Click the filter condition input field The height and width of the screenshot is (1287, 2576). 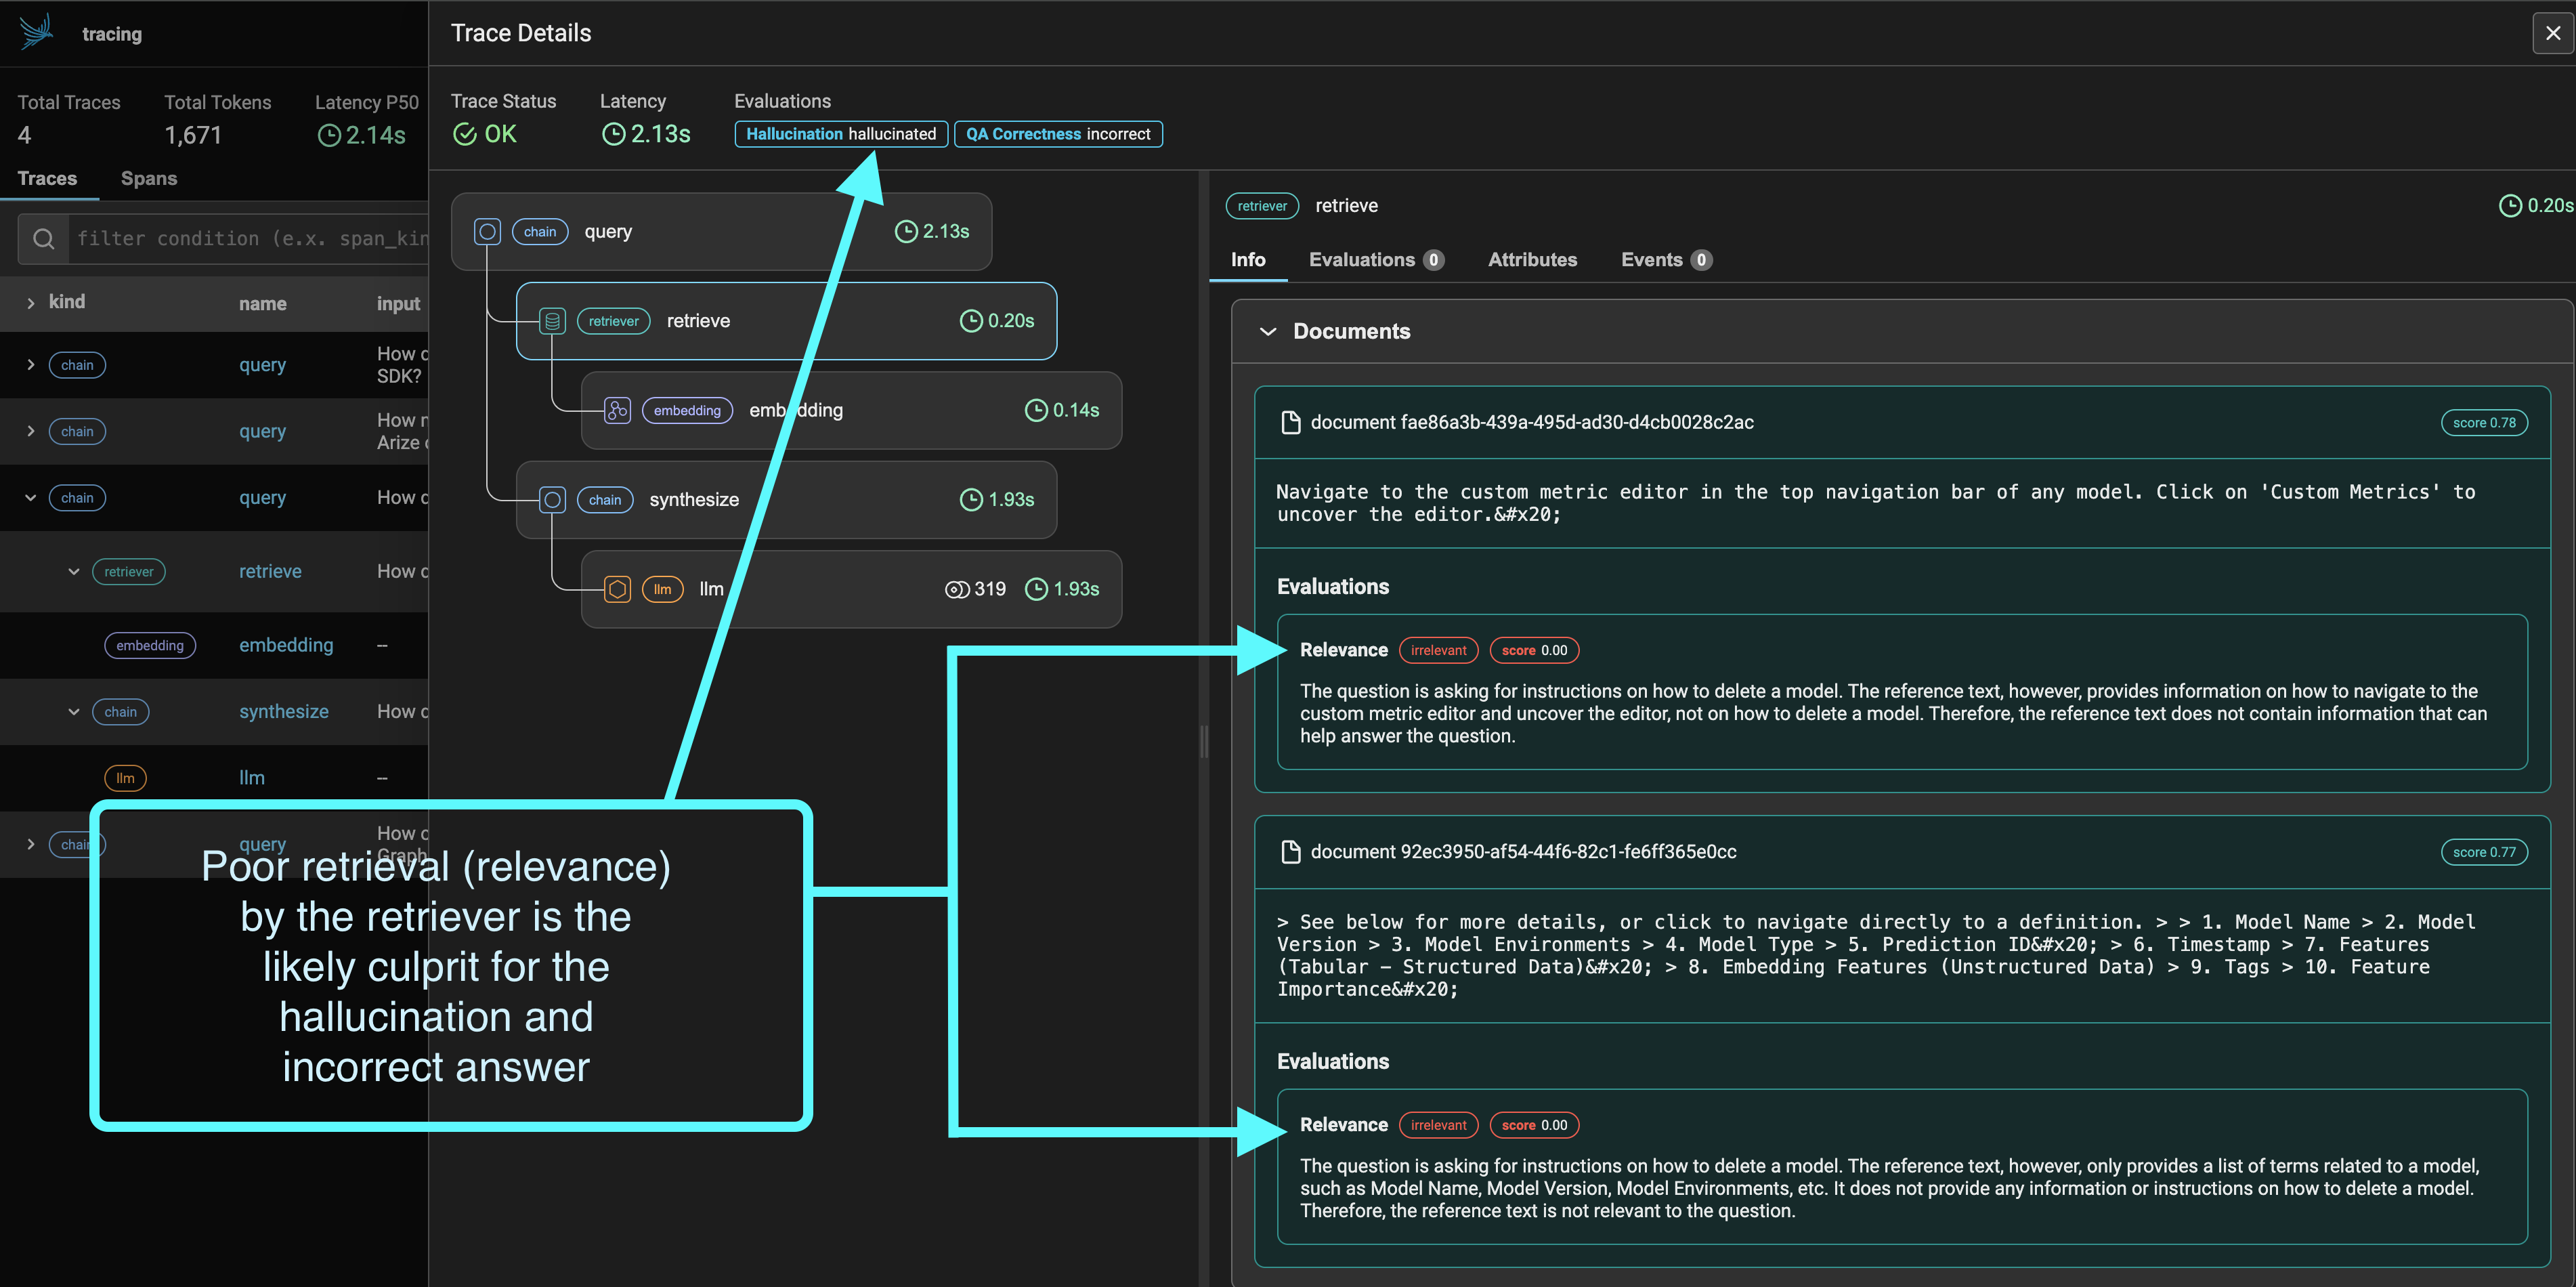[250, 239]
